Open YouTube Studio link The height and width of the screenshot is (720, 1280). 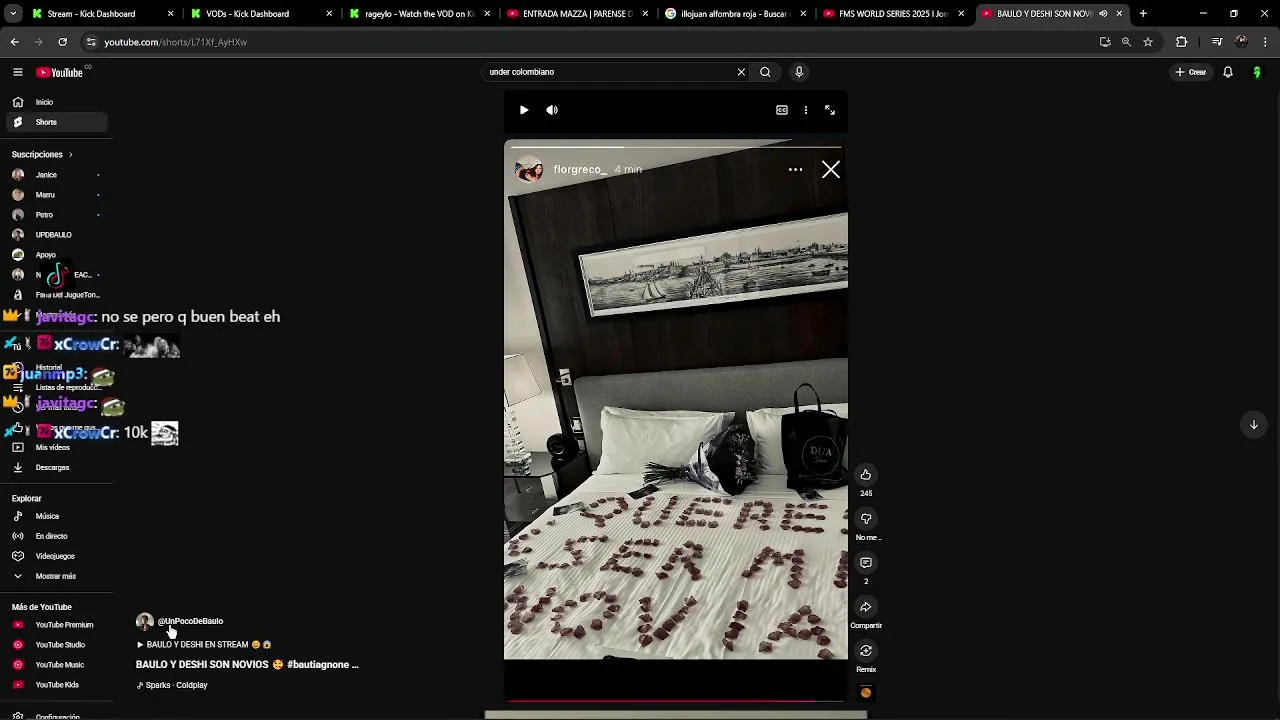[56, 645]
